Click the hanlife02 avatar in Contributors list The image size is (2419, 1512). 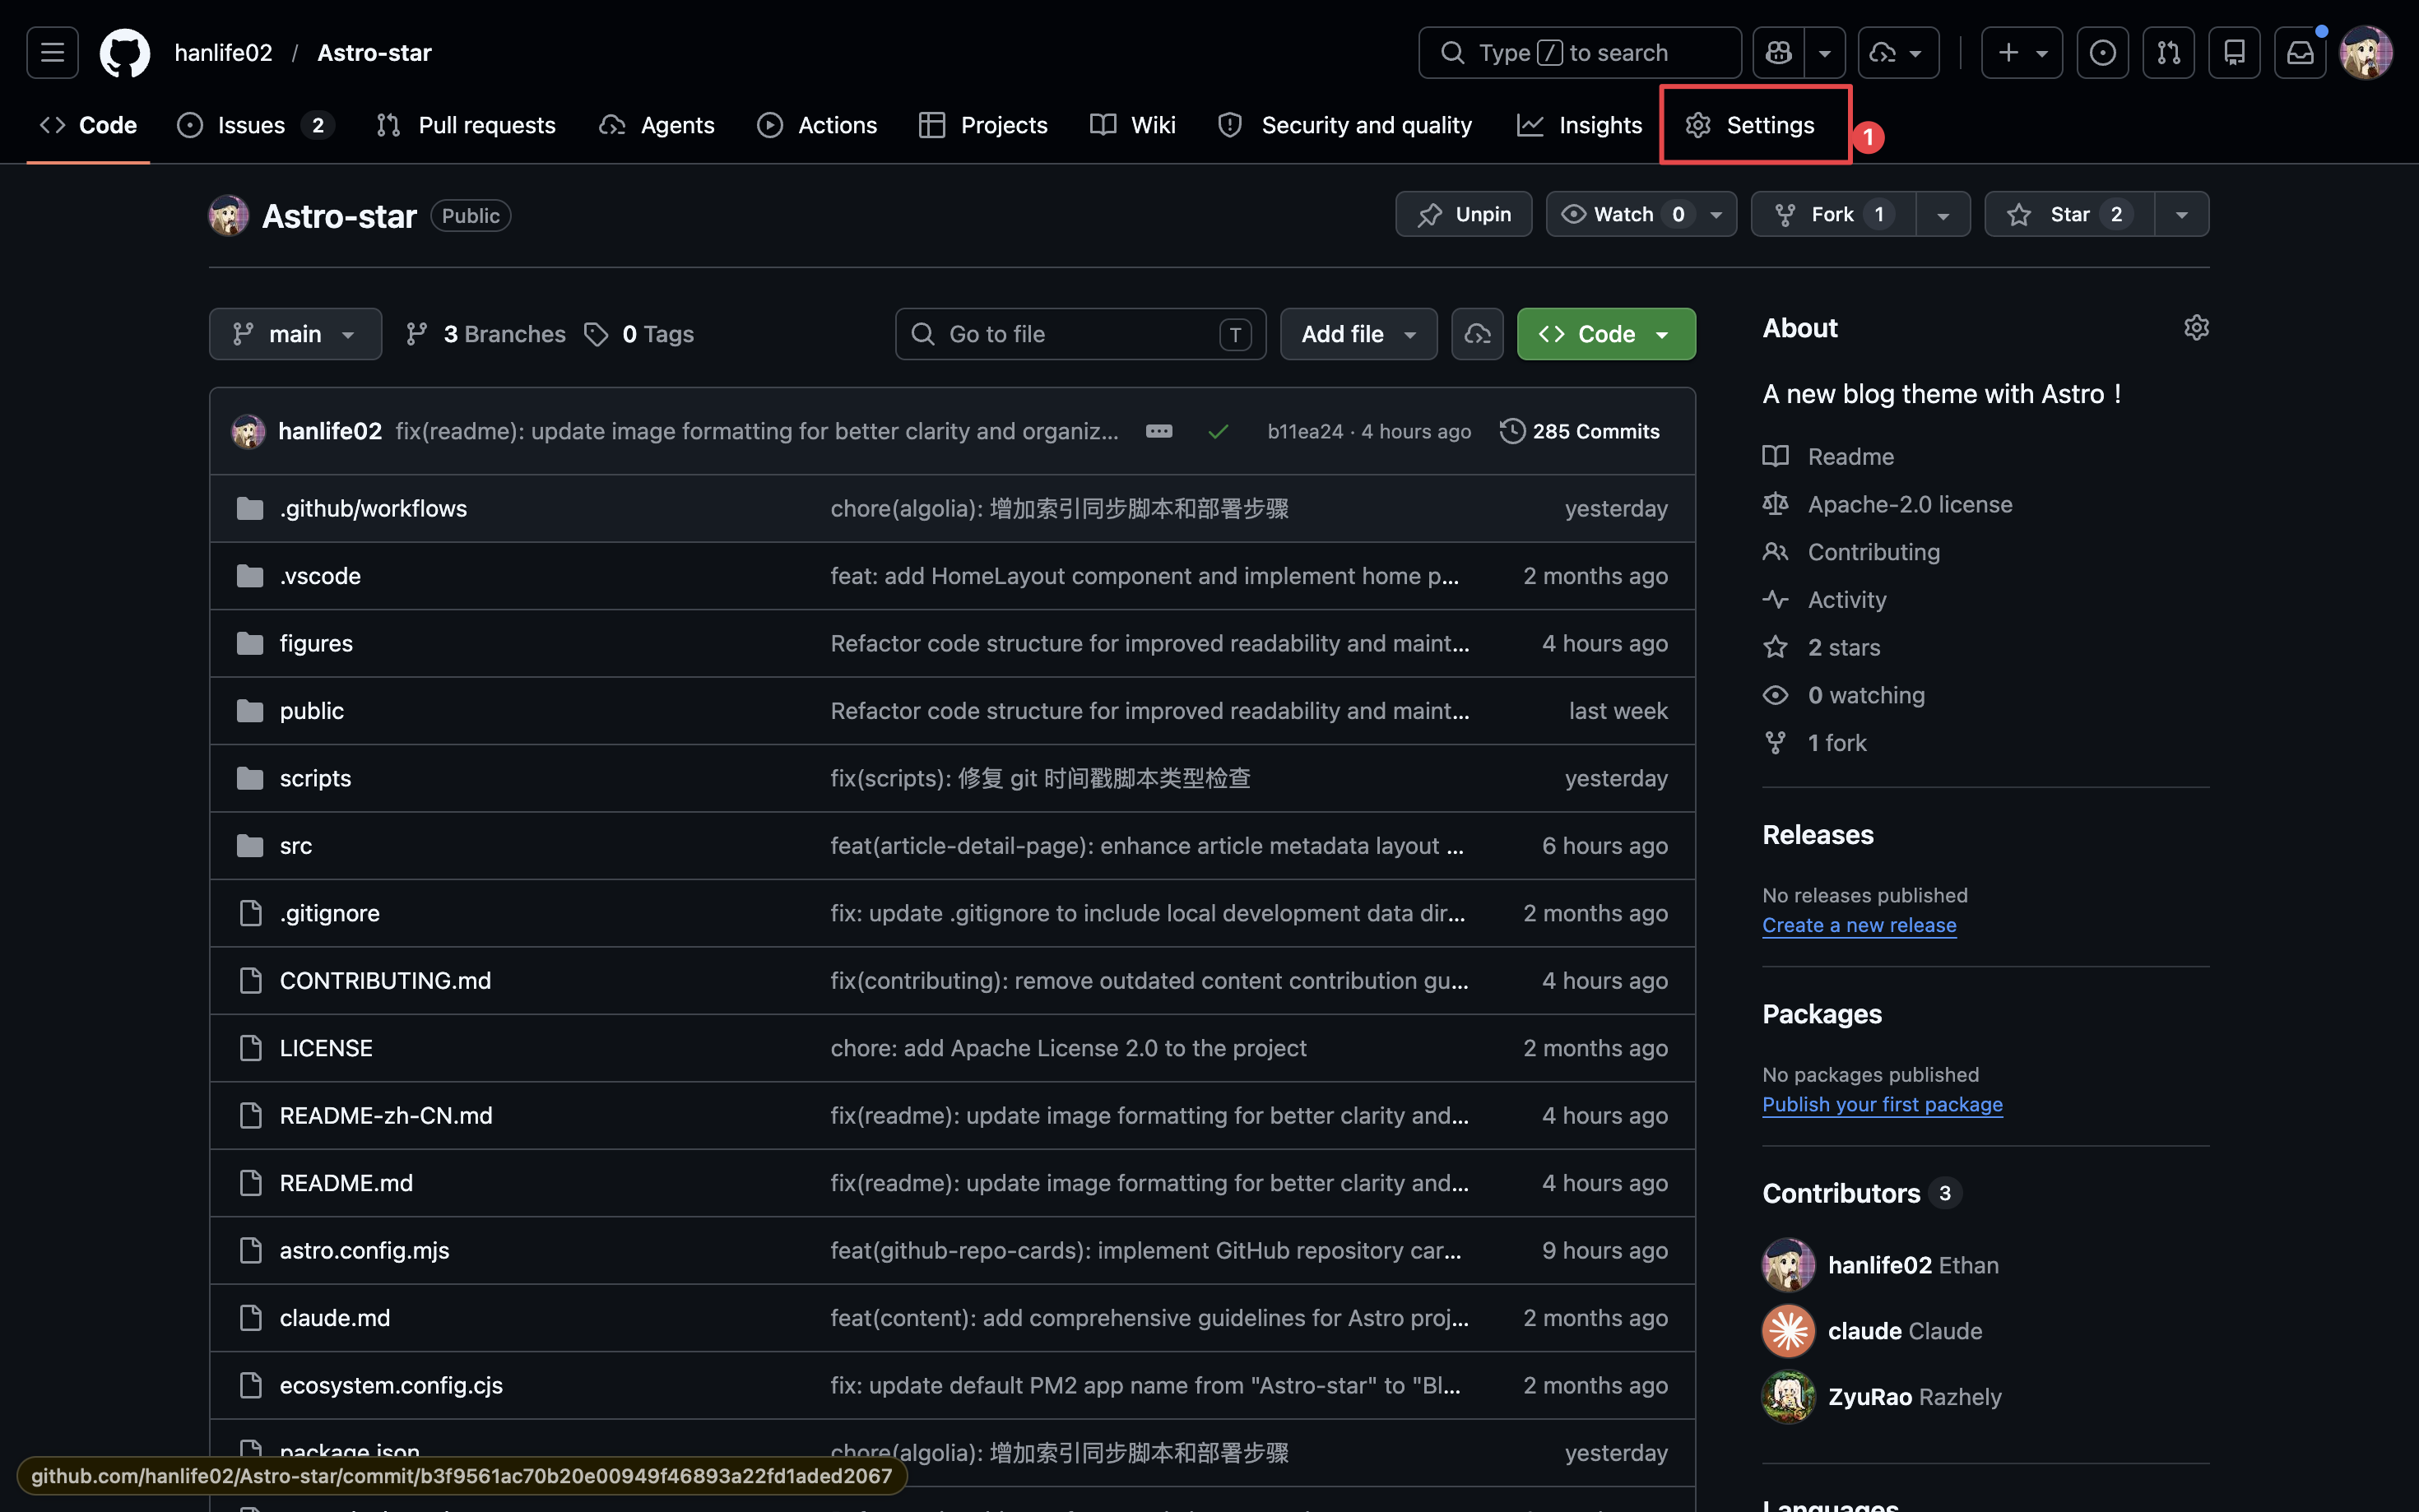[x=1788, y=1265]
